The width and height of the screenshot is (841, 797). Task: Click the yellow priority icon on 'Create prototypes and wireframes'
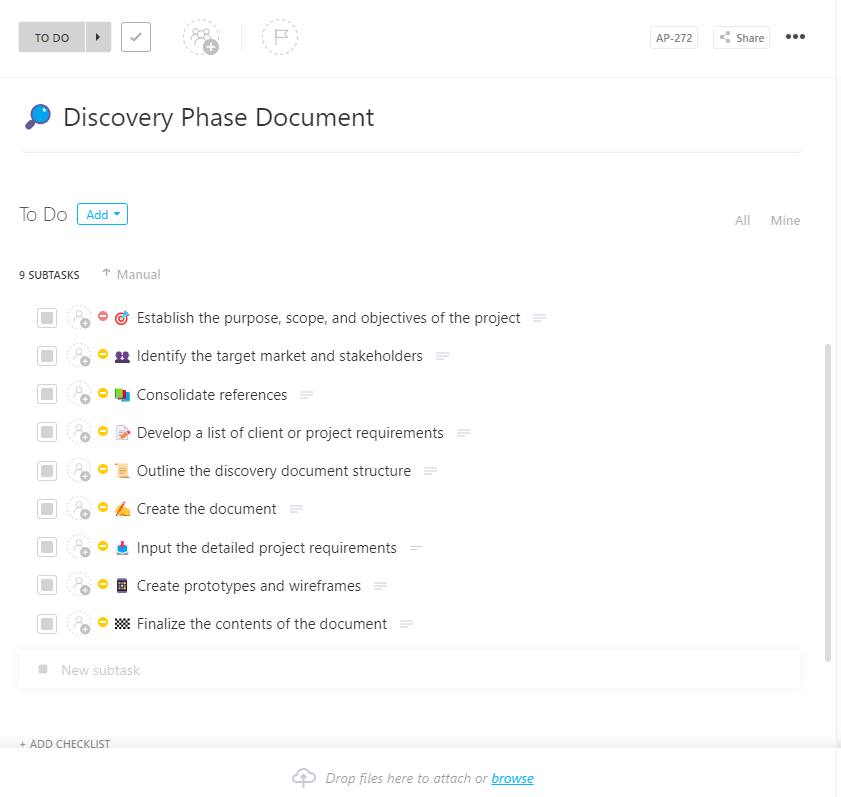[102, 585]
